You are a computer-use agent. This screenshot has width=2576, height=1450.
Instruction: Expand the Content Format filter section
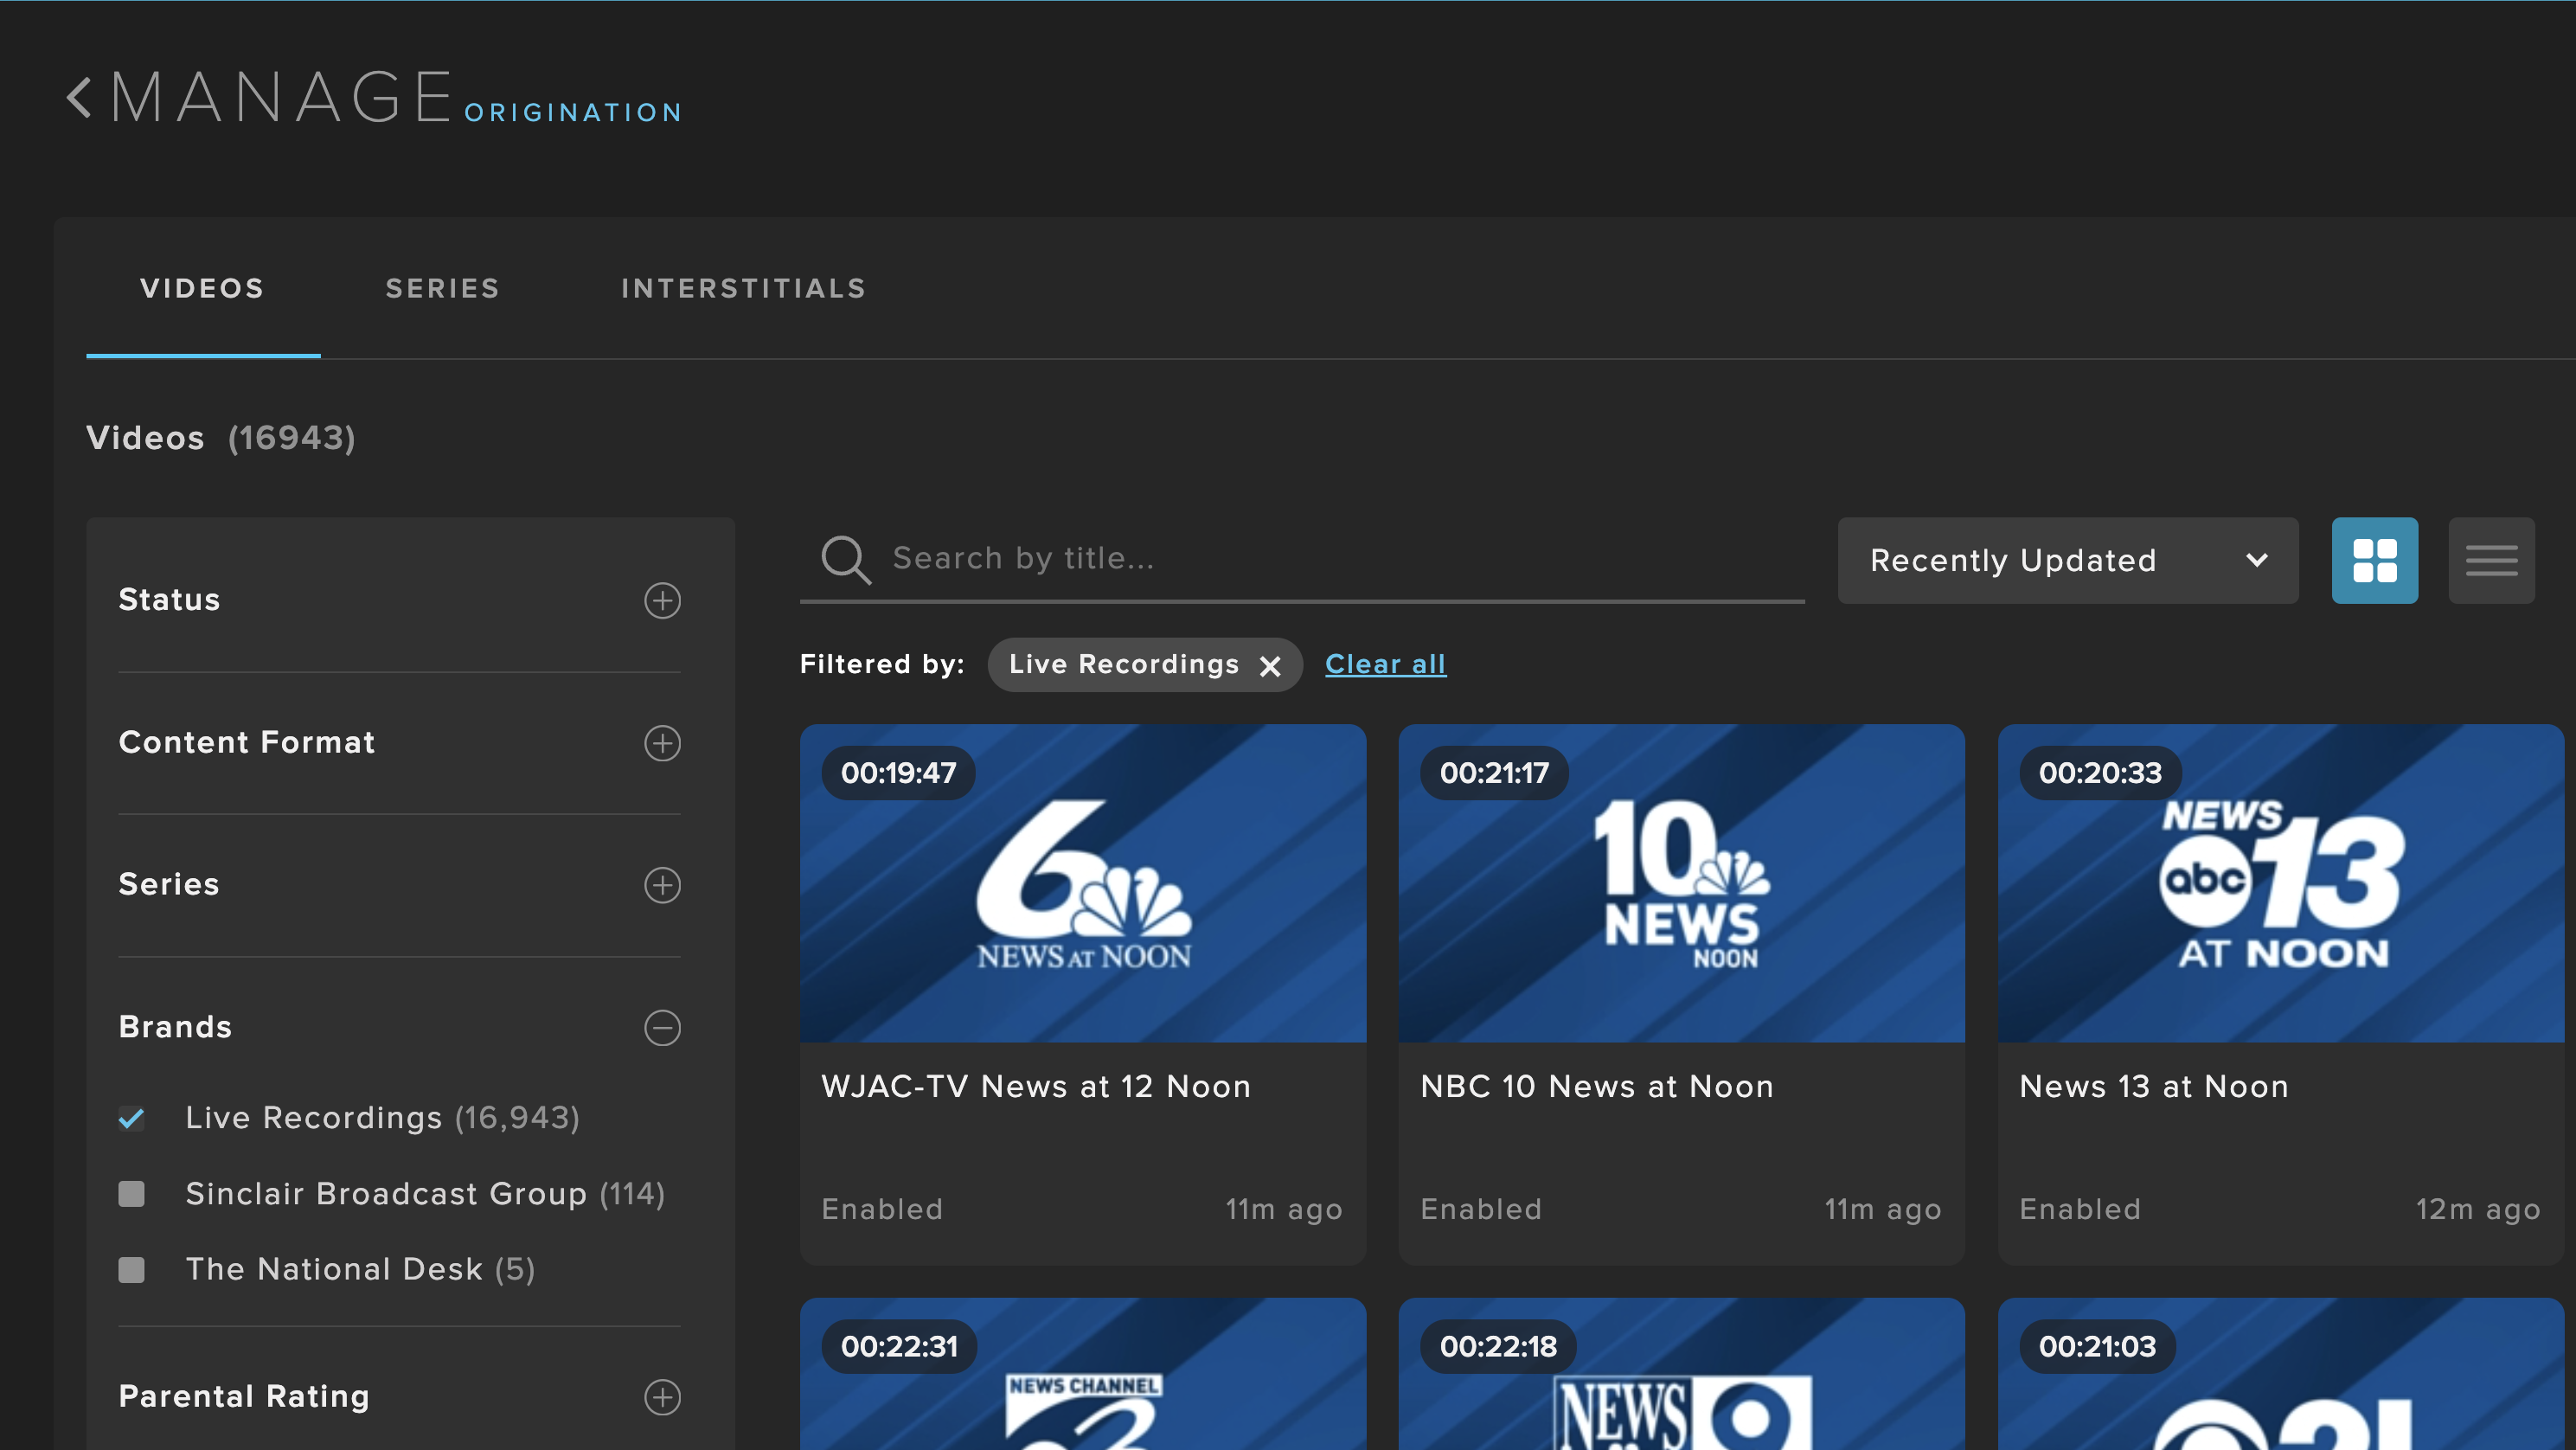(x=662, y=743)
